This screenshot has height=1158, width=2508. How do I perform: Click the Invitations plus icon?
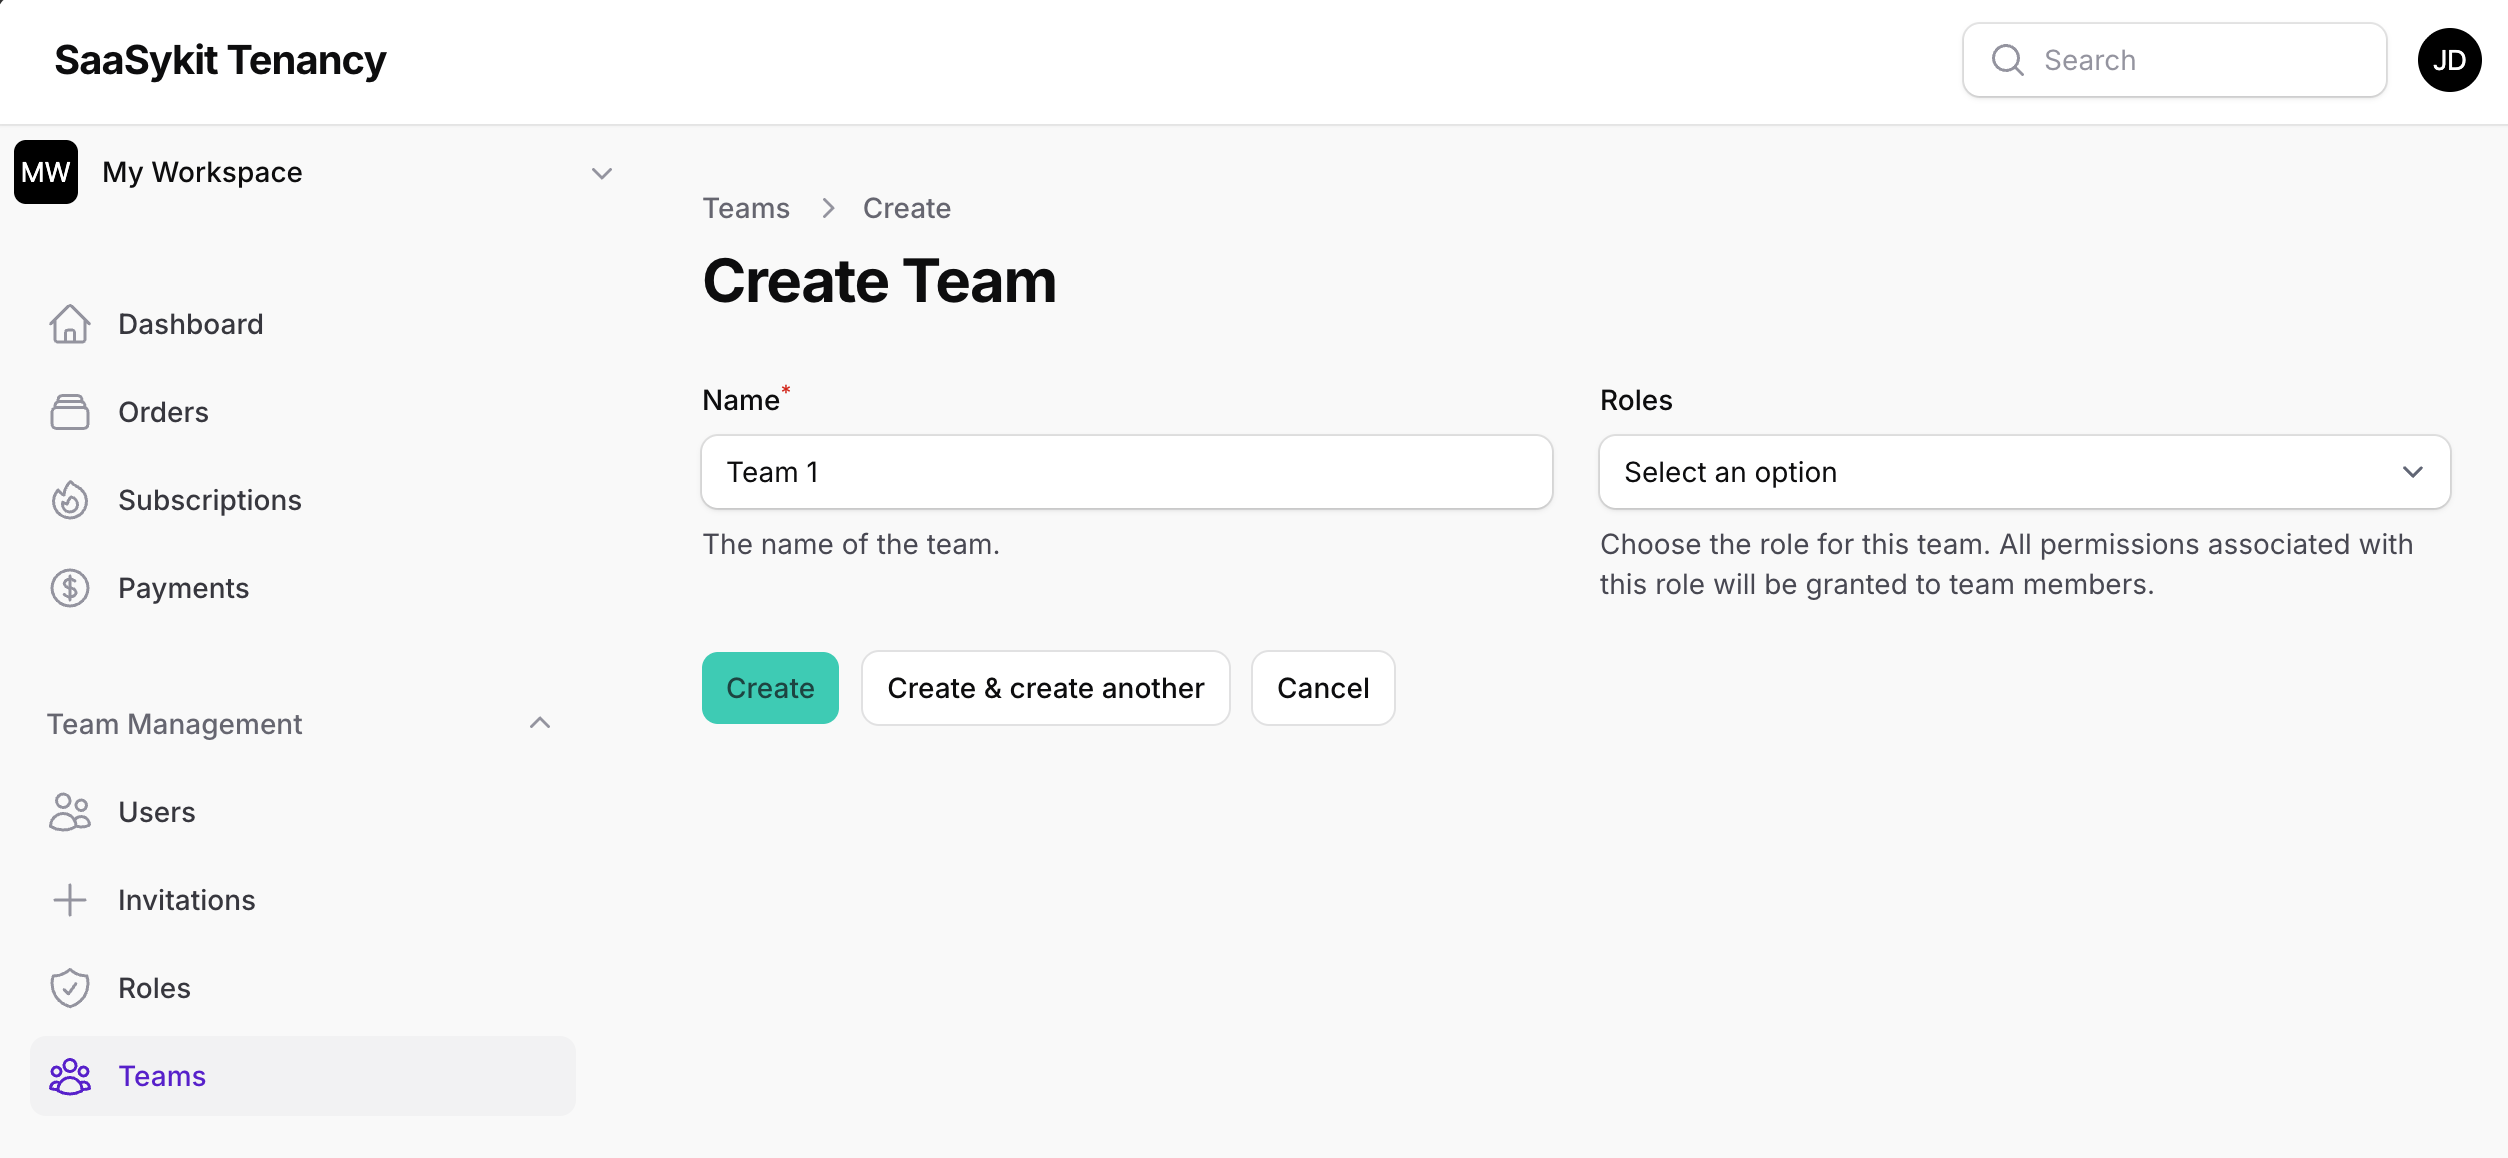pyautogui.click(x=69, y=899)
